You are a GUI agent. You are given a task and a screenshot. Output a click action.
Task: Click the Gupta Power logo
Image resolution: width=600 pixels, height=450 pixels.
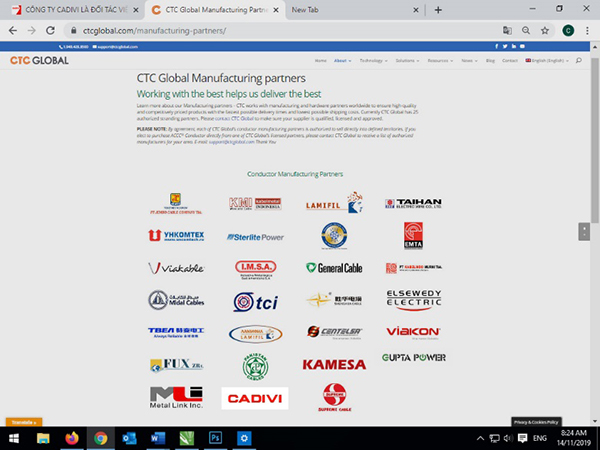414,358
